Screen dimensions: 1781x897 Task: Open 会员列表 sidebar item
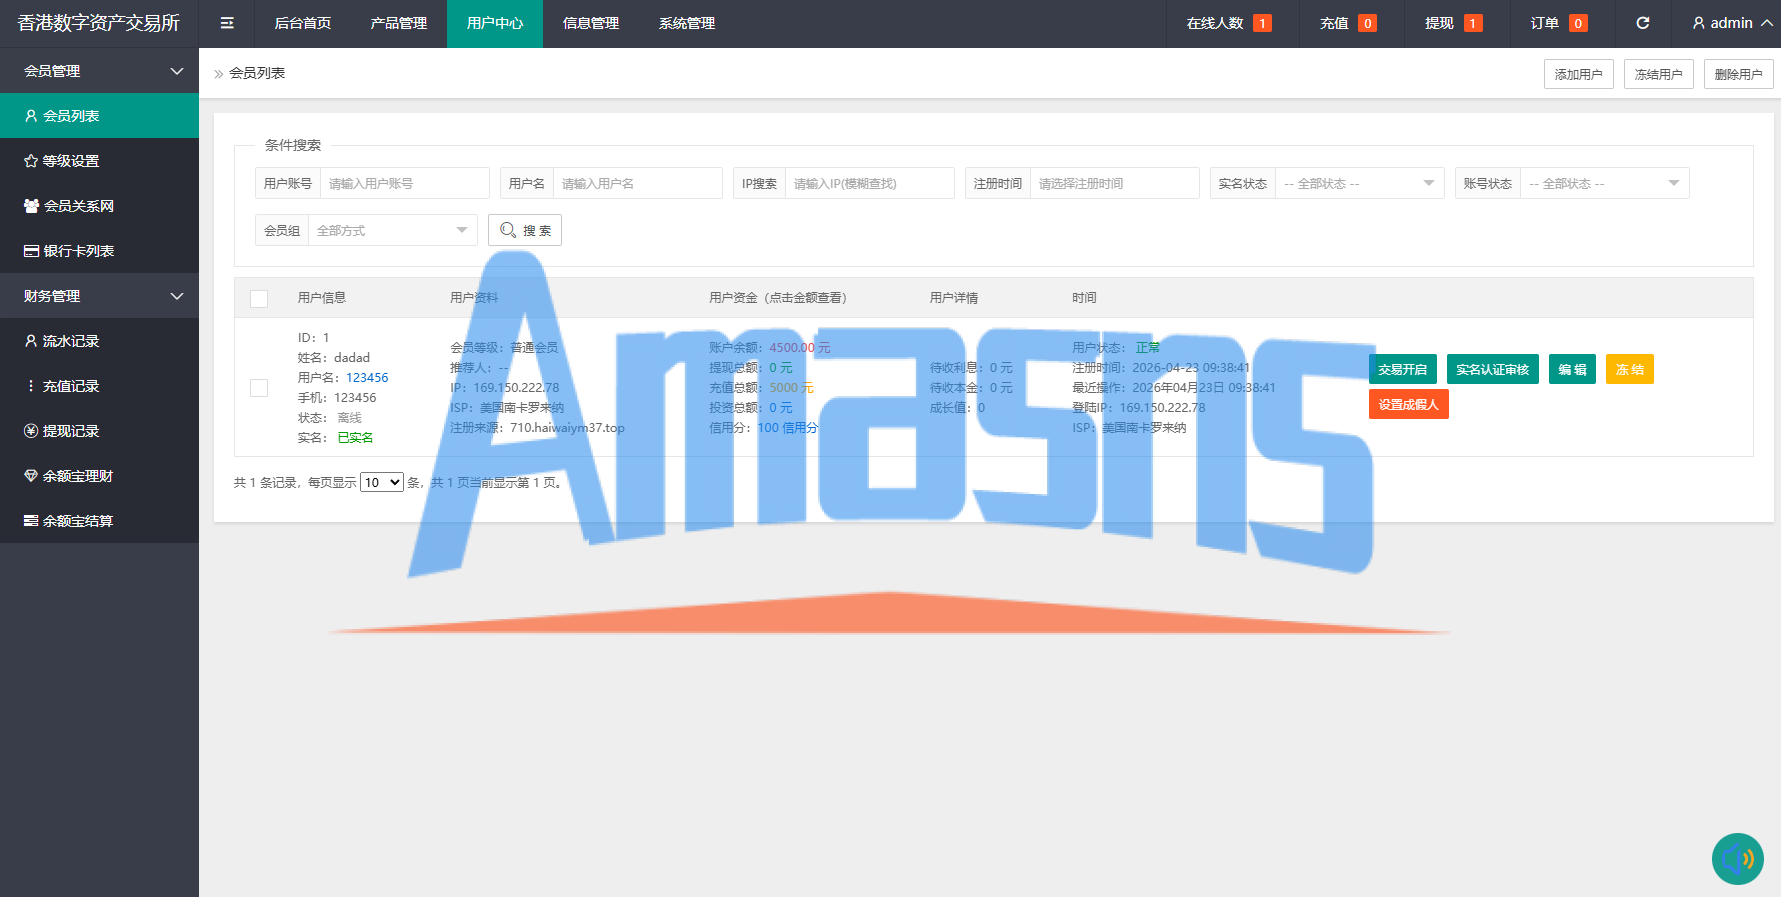pos(100,116)
